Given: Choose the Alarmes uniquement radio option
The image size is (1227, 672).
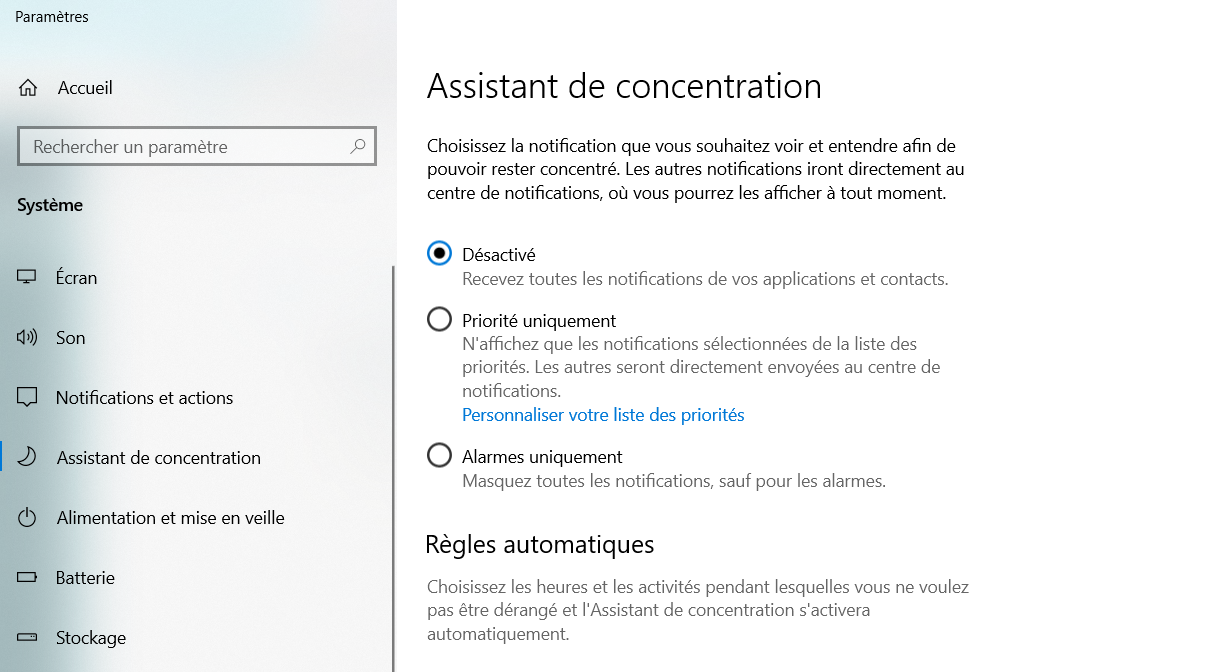Looking at the screenshot, I should point(439,456).
